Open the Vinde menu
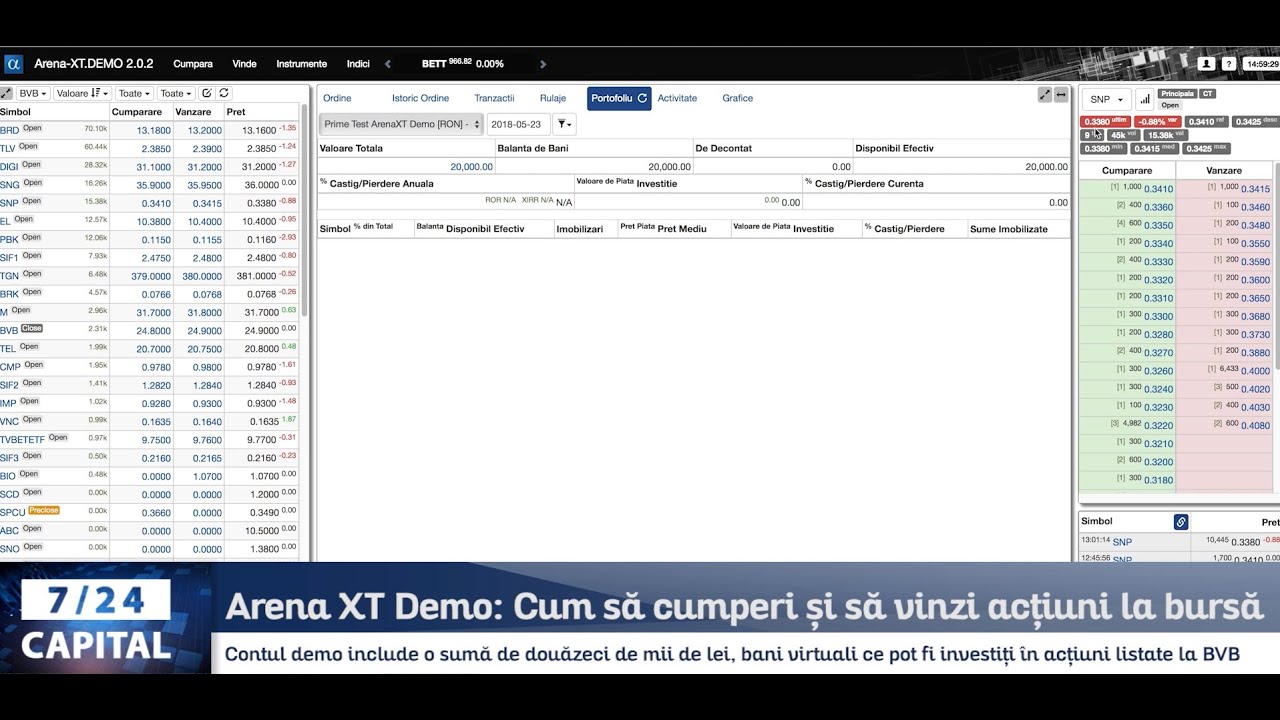 244,64
